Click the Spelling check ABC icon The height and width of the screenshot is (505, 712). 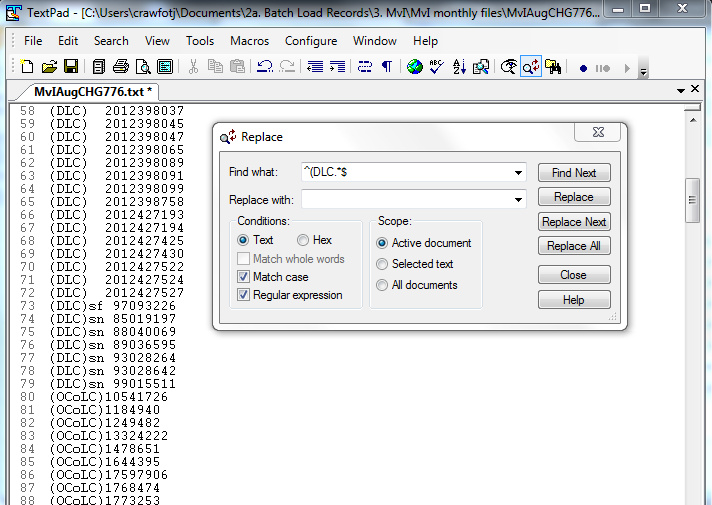436,67
